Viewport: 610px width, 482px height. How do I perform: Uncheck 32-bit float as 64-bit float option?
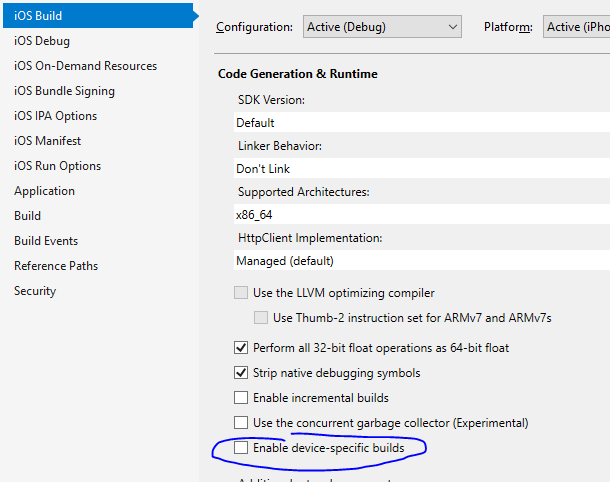point(241,347)
